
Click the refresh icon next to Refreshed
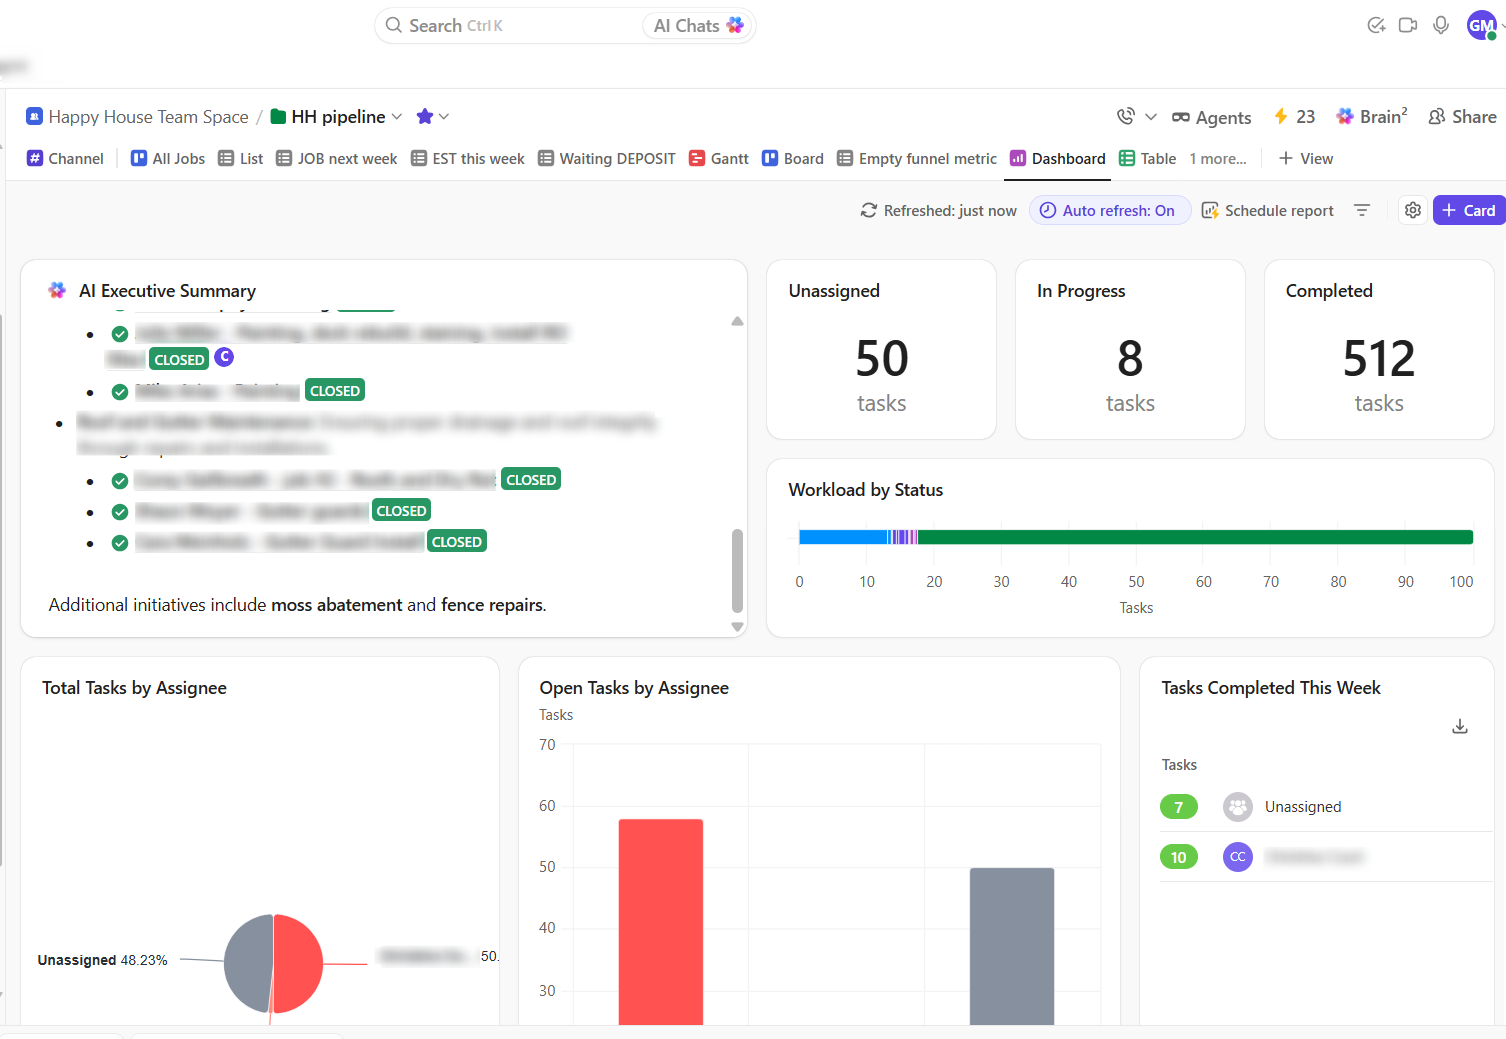(869, 211)
